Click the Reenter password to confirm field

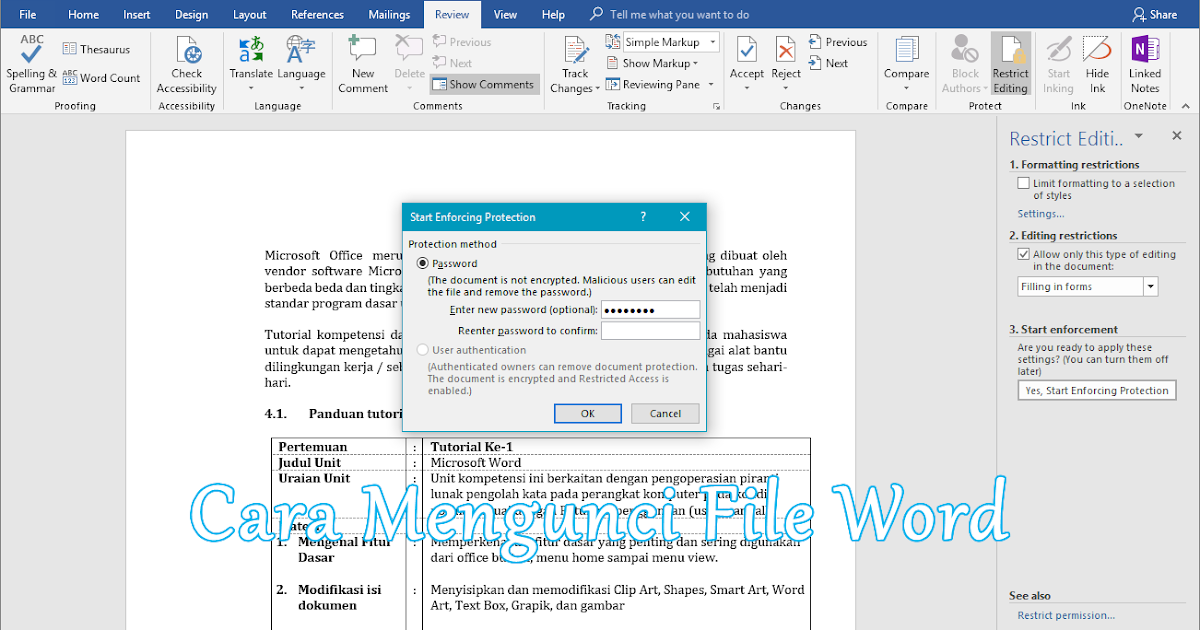click(x=651, y=330)
